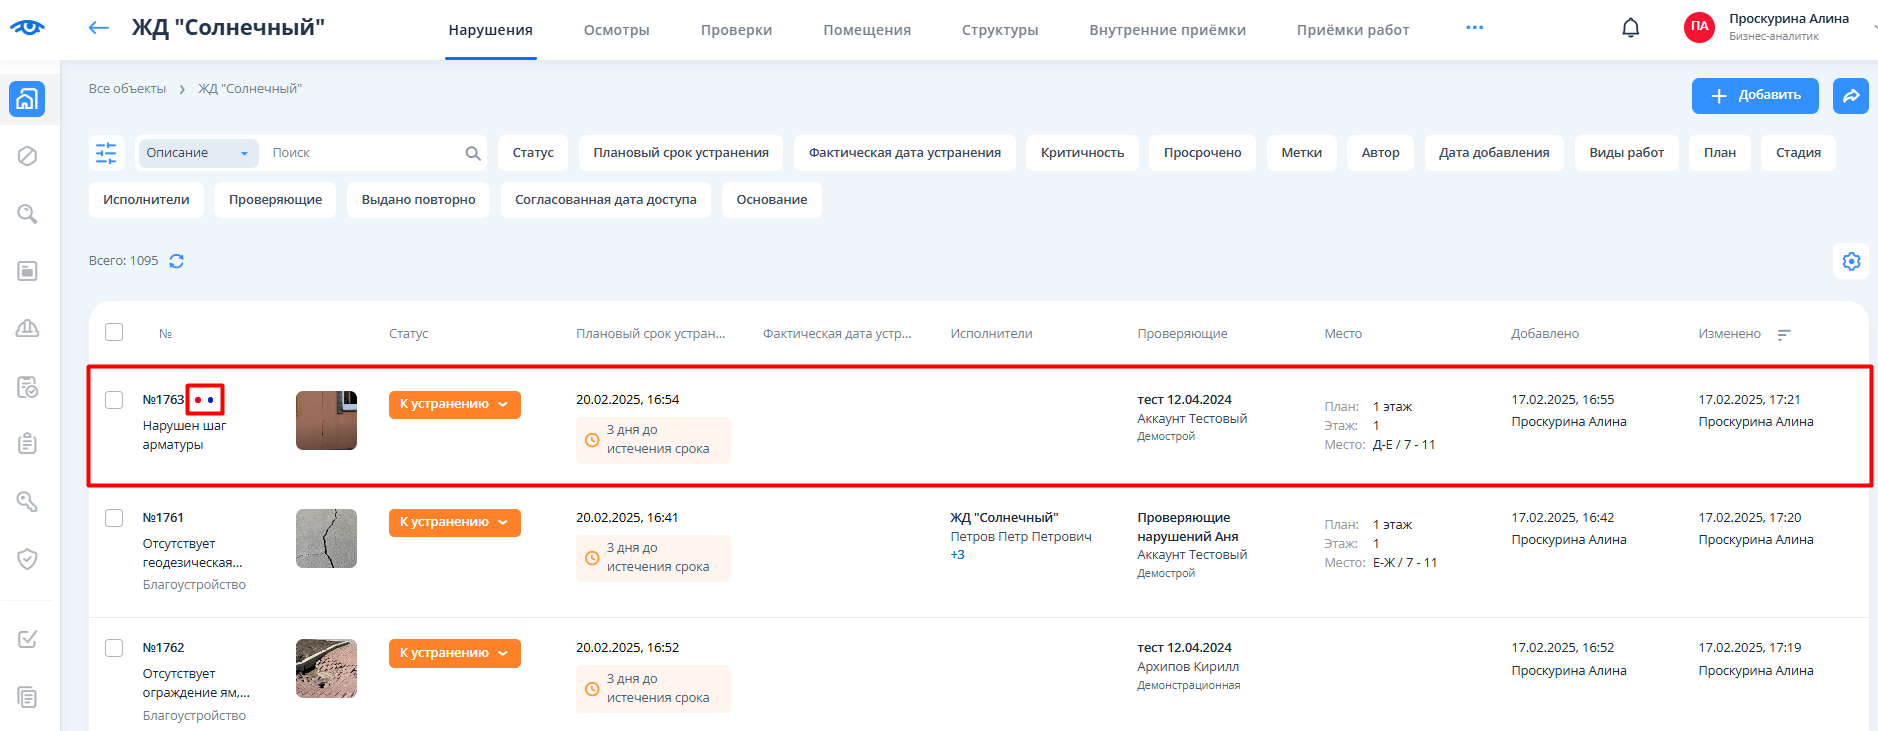Open table settings gear icon

1851,261
